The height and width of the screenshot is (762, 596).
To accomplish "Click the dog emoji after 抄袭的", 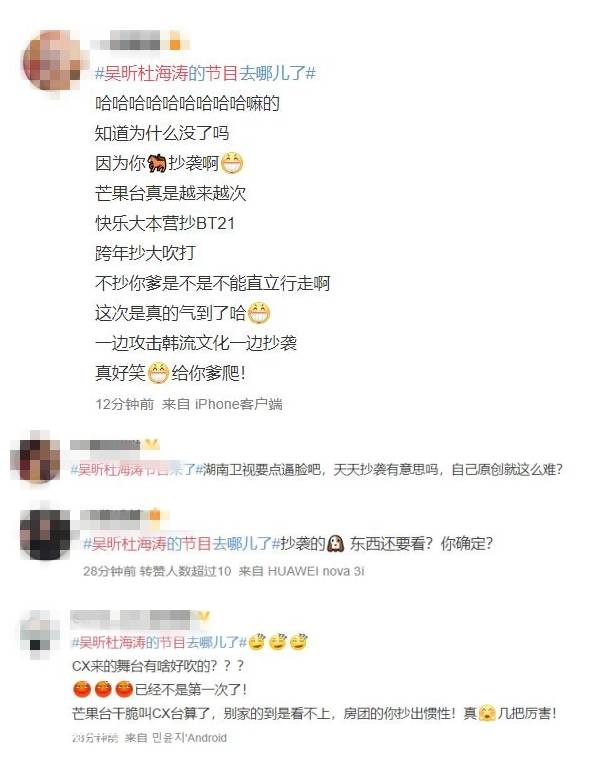I will 336,543.
